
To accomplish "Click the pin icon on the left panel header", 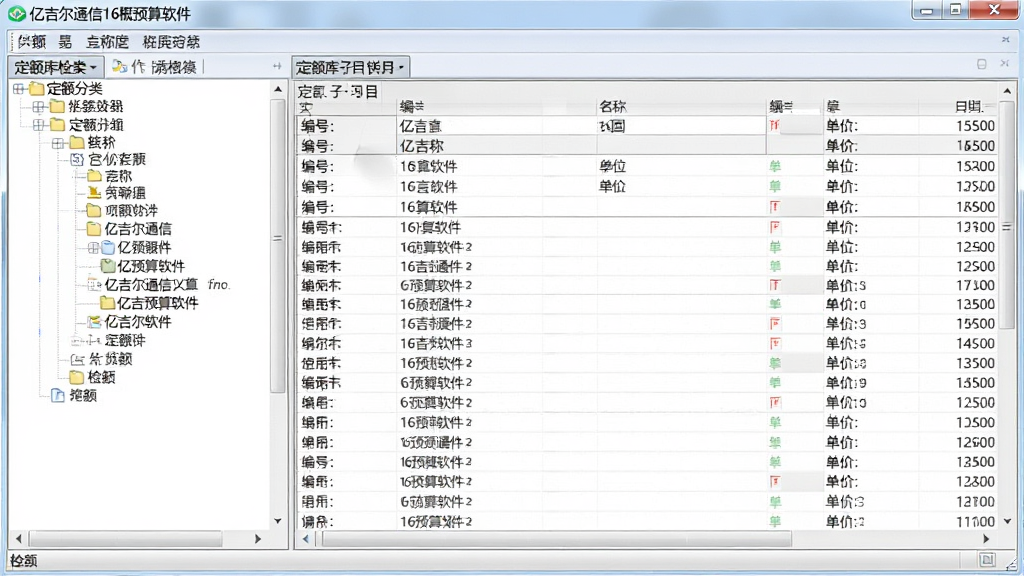I will 277,66.
